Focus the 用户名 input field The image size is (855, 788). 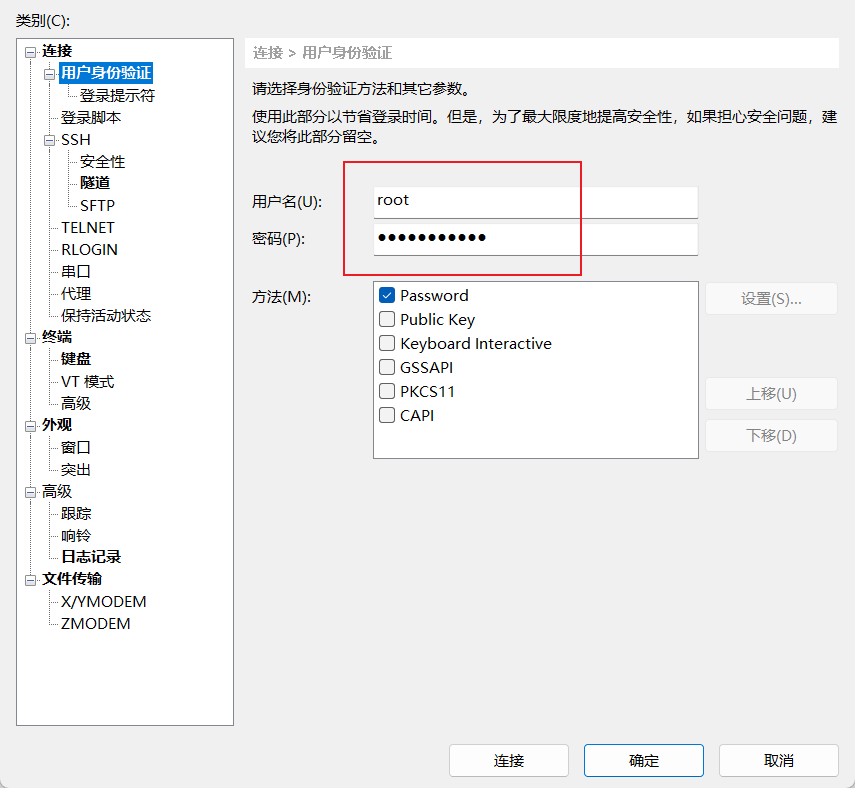tap(535, 202)
